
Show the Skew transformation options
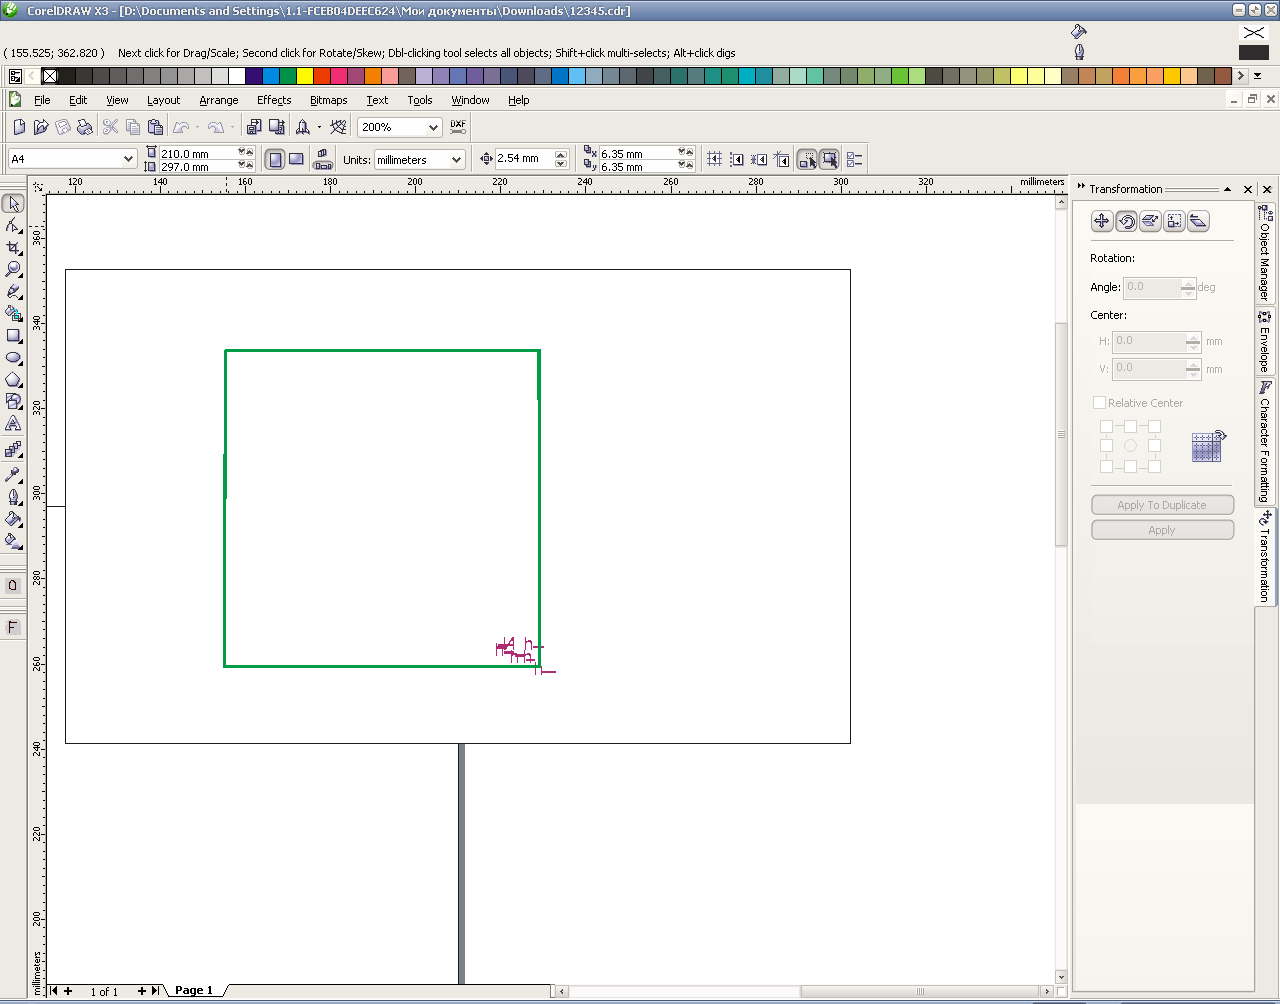[1198, 221]
